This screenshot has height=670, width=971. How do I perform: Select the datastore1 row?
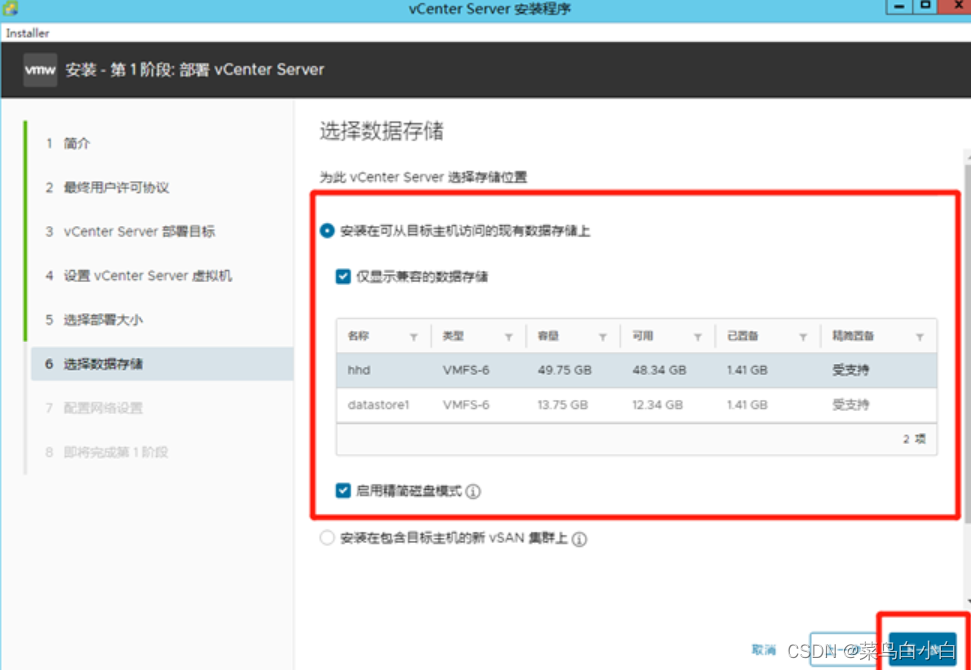(x=636, y=405)
